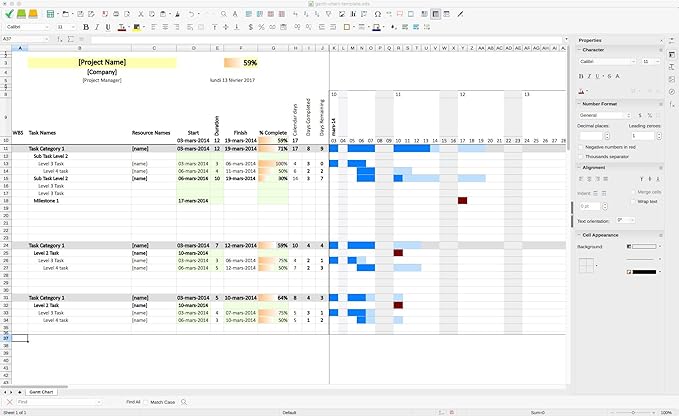Click the Clone Formatting paintbrush icon
The image size is (679, 416).
coord(178,14)
